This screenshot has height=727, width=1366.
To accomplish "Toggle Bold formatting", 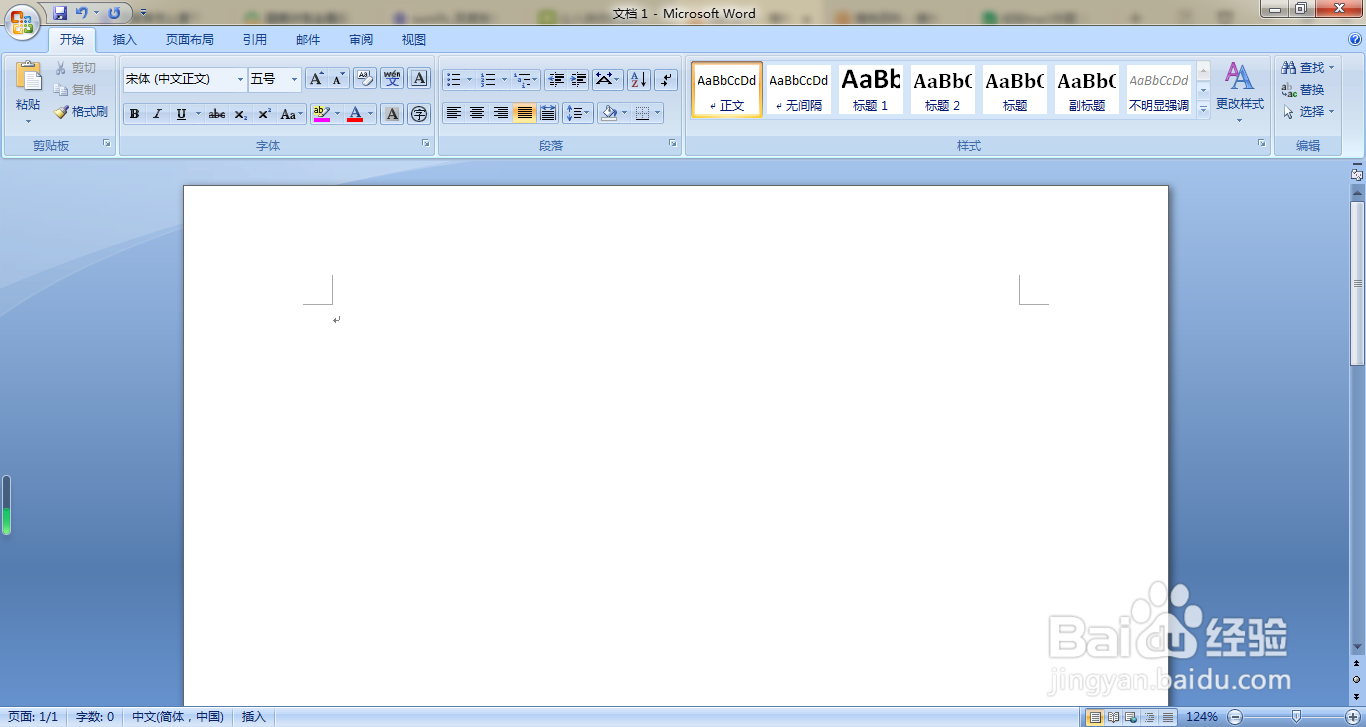I will coord(134,114).
